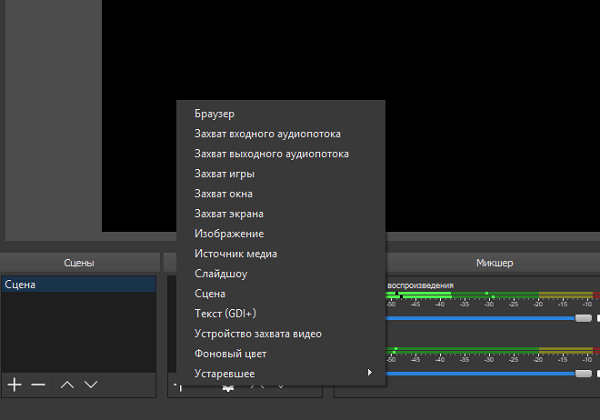The height and width of the screenshot is (420, 600).
Task: Add a Захват игры source
Action: point(224,174)
